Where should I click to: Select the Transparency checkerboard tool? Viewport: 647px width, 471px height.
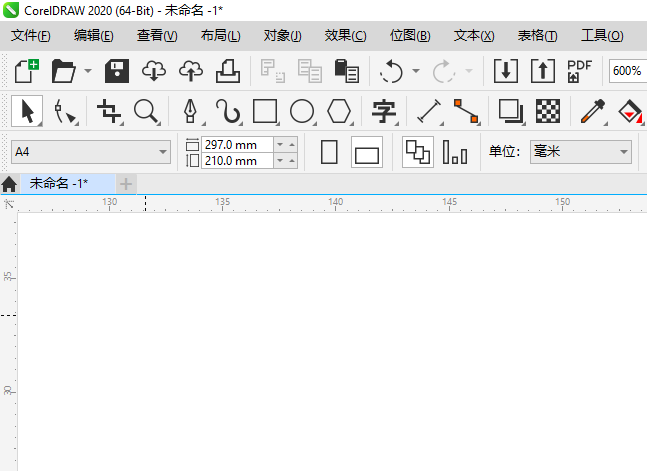point(548,111)
